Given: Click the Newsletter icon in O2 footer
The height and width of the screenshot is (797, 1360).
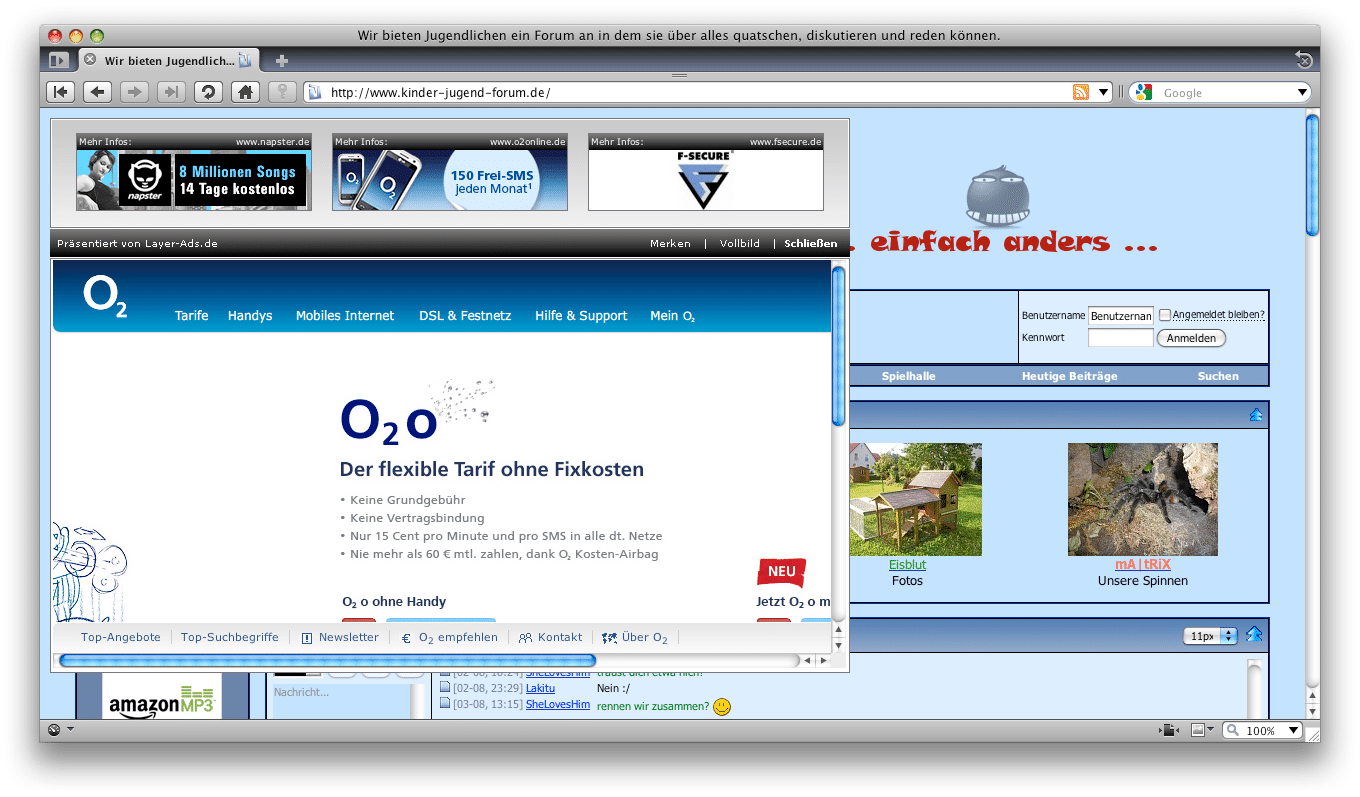Looking at the screenshot, I should point(307,638).
